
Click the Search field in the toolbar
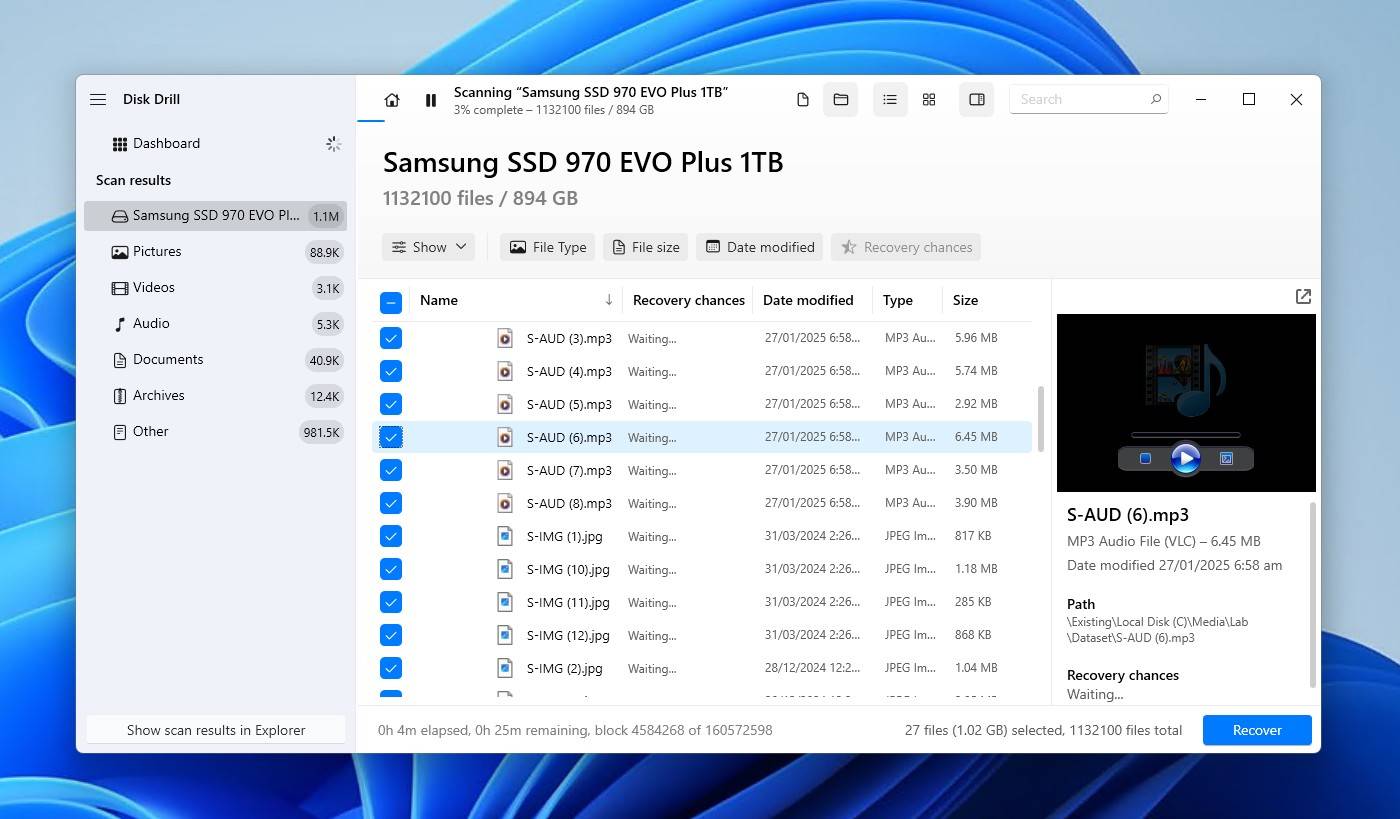1088,99
